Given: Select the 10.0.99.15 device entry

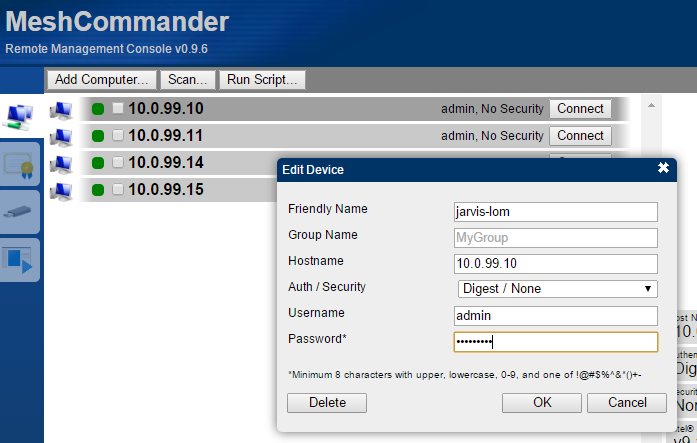Looking at the screenshot, I should tap(178, 190).
